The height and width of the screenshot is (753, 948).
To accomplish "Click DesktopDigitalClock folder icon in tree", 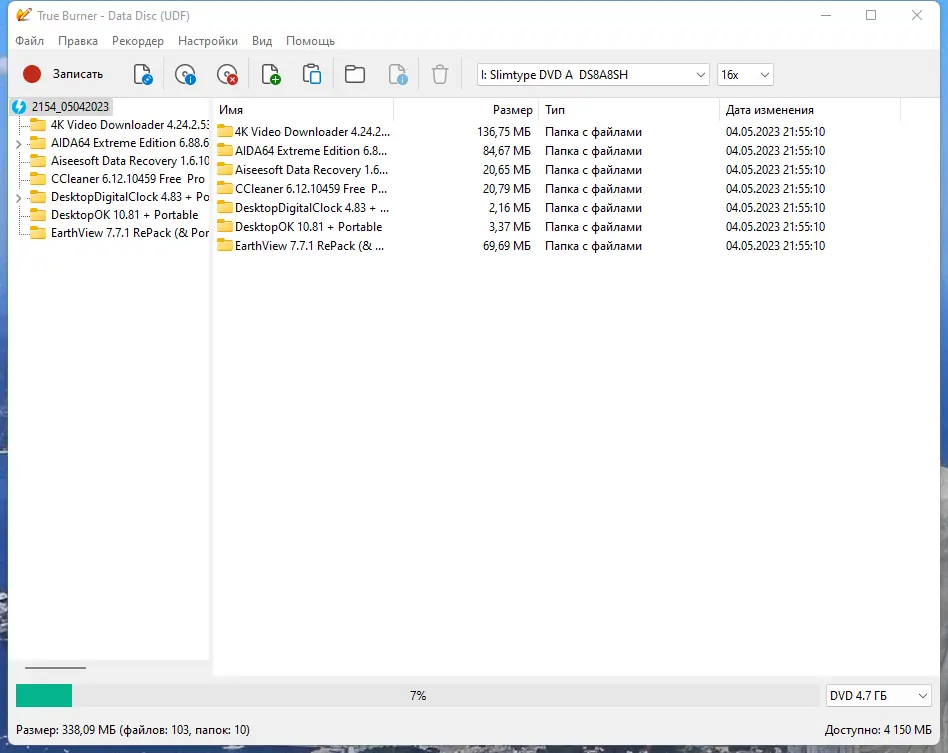I will (38, 197).
